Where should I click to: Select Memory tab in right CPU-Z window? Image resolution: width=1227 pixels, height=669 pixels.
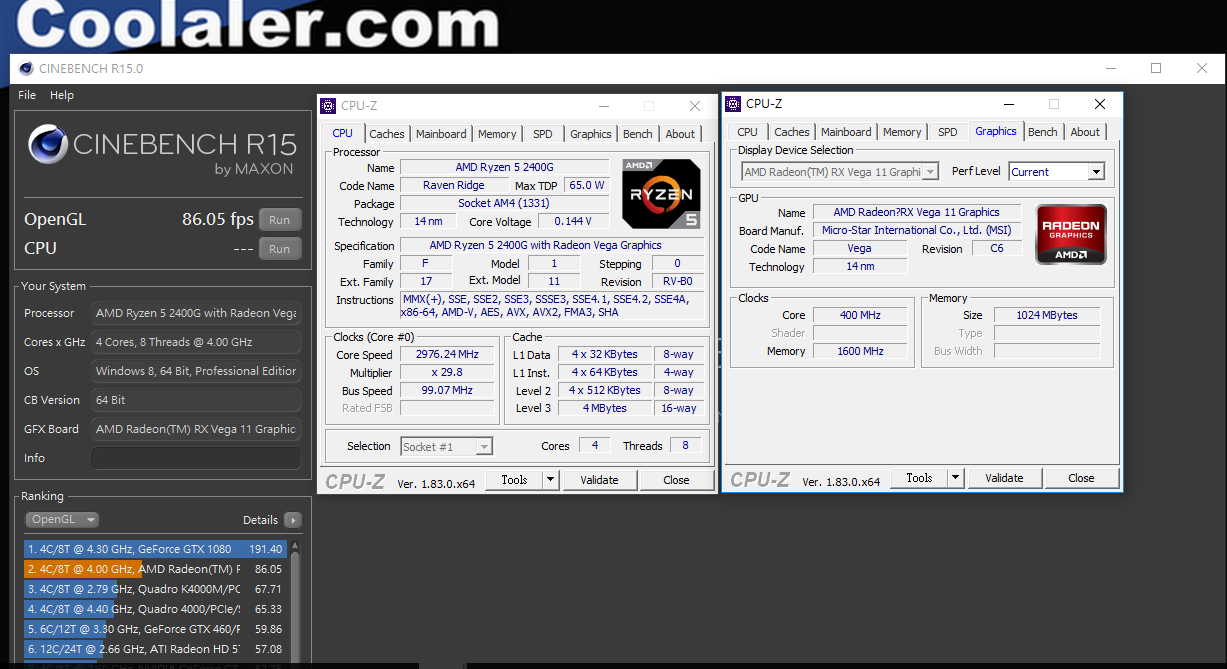click(x=902, y=132)
